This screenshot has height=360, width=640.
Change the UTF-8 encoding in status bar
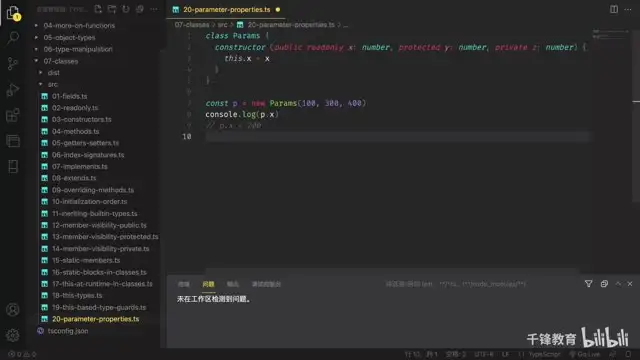click(484, 354)
